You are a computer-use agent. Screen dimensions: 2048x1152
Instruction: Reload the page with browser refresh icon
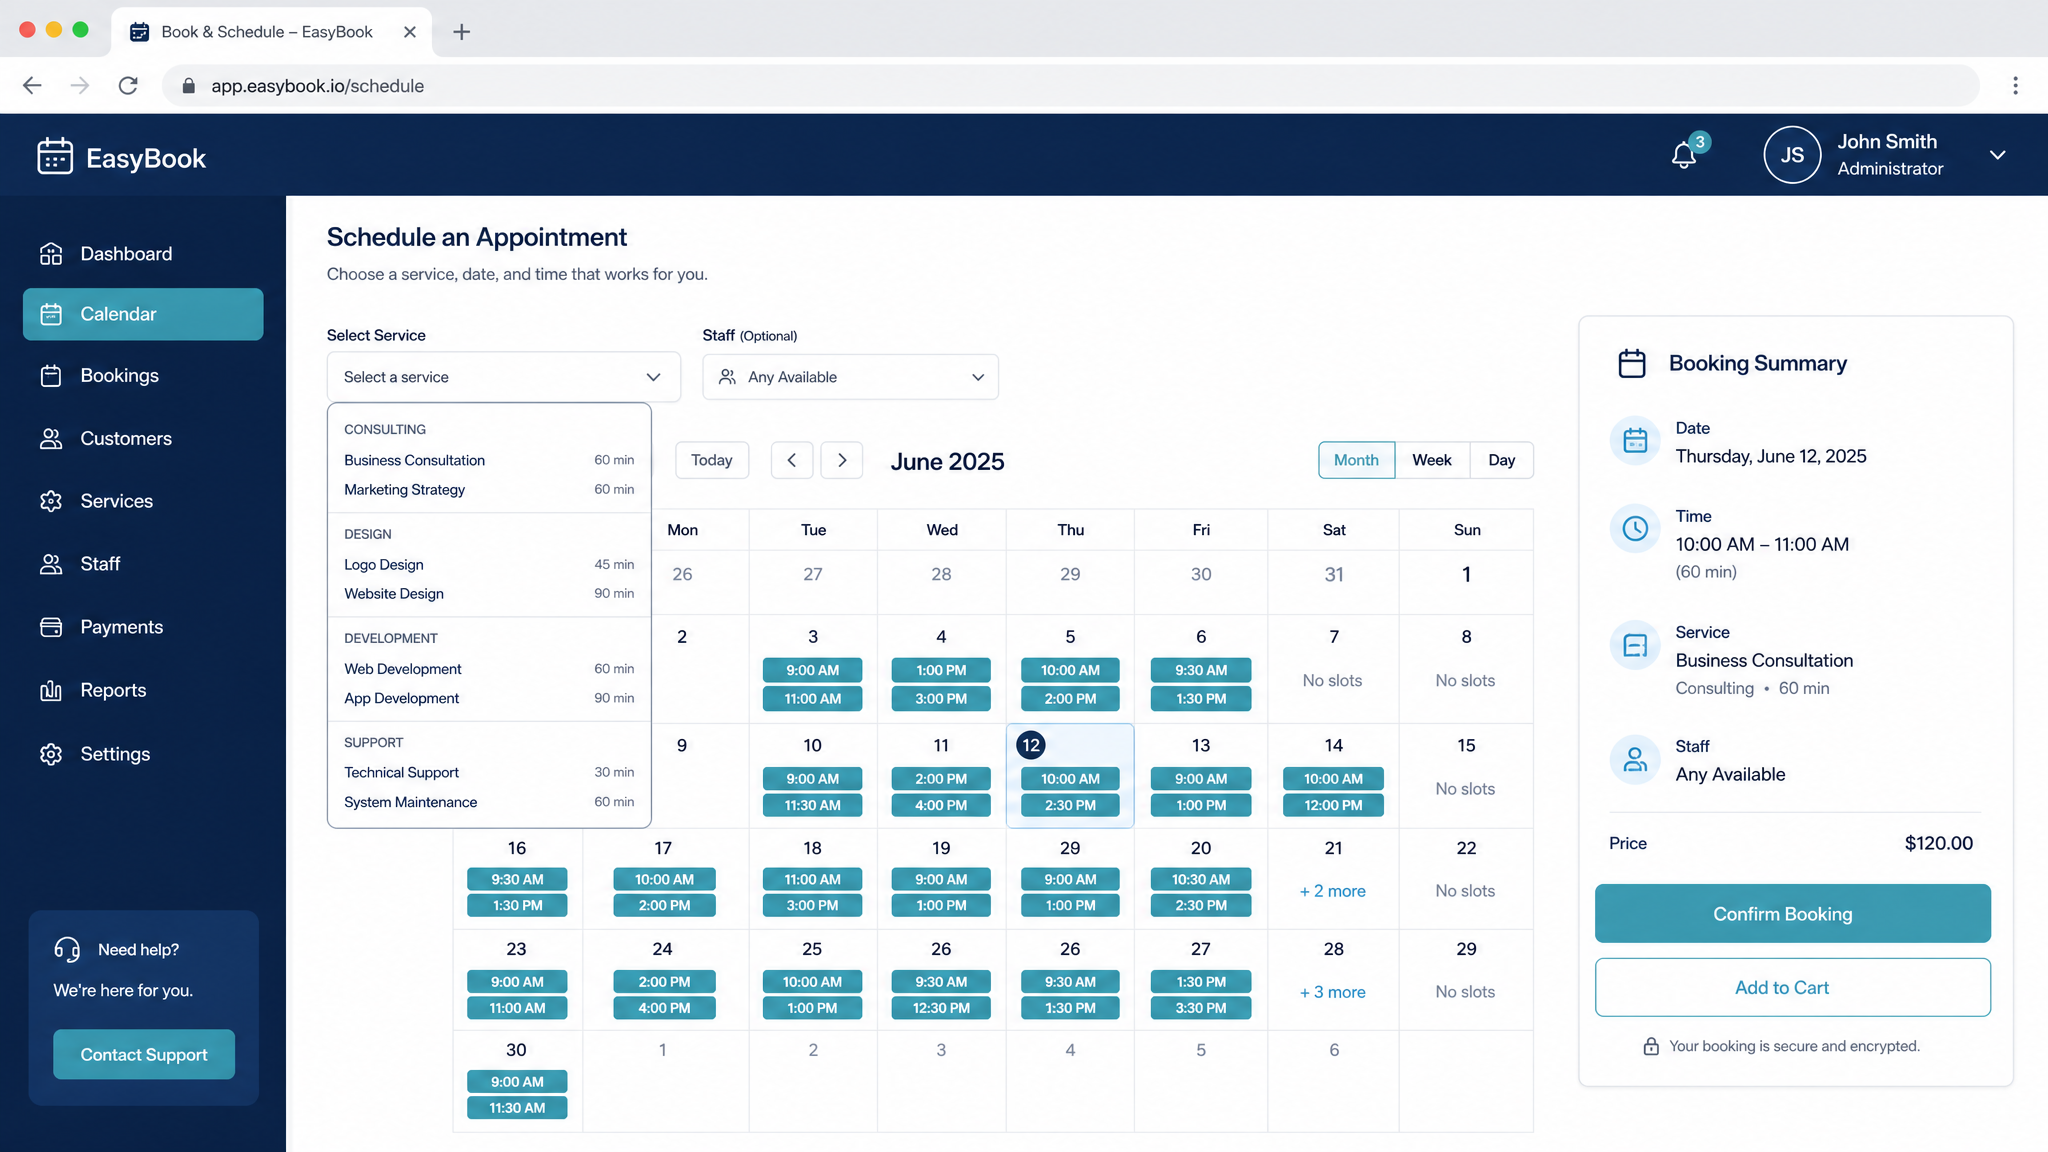[128, 86]
